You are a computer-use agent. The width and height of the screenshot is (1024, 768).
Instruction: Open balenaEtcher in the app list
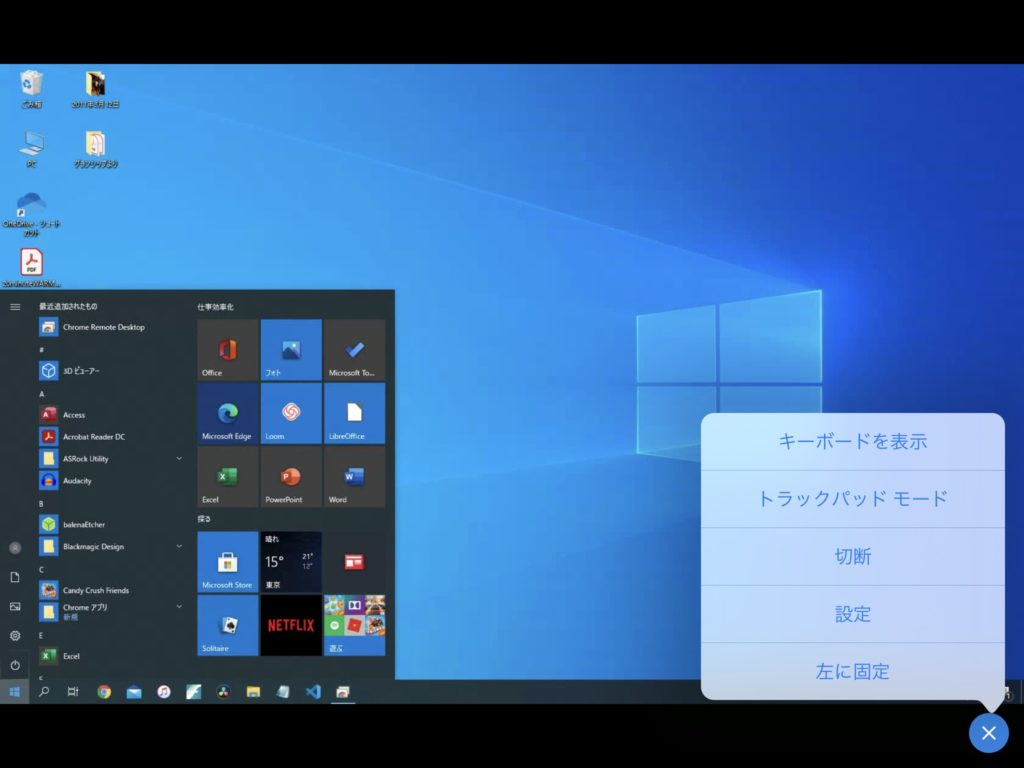click(x=111, y=524)
